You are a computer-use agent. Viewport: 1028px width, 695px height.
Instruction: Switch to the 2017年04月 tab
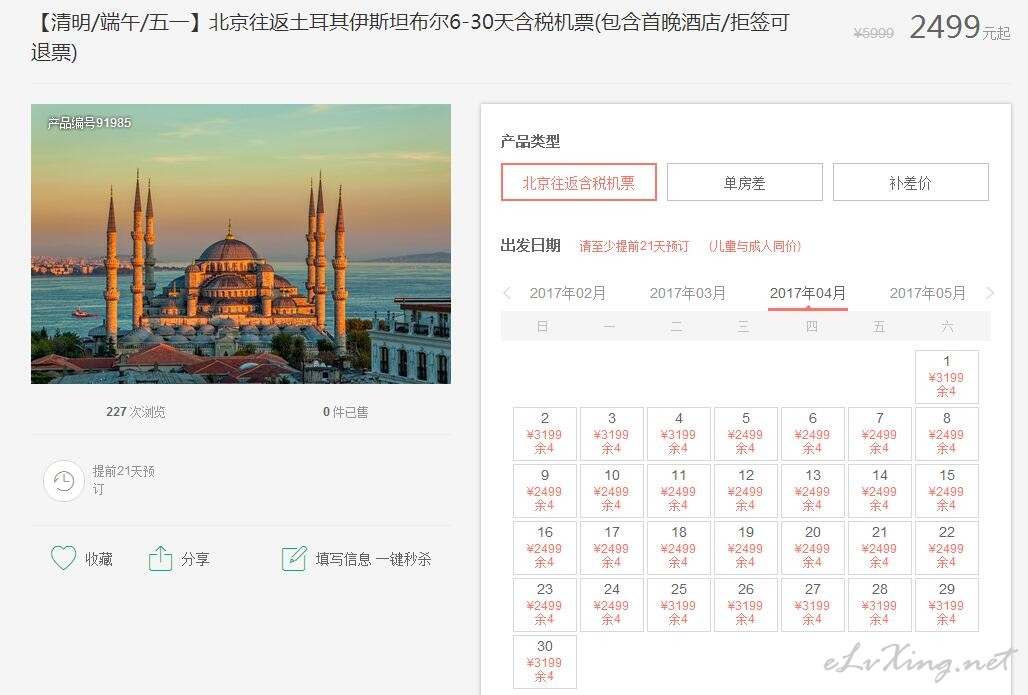(808, 293)
